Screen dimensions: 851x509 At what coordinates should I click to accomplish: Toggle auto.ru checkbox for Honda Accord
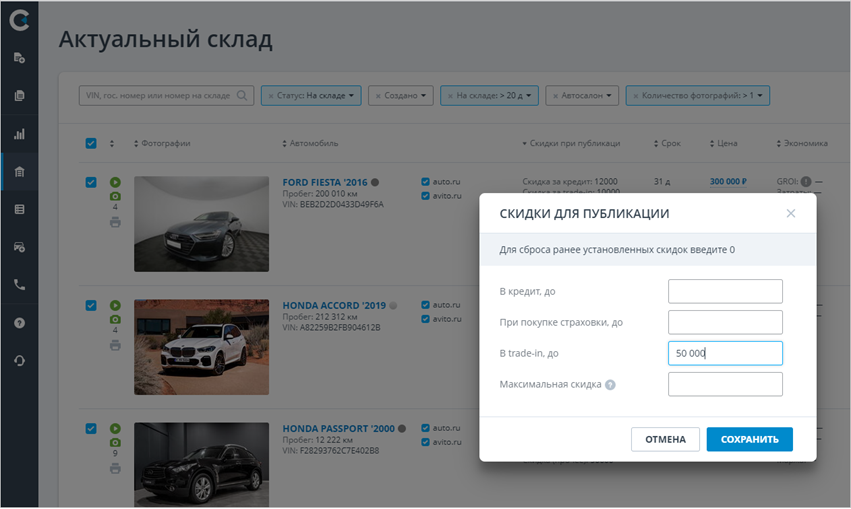426,305
